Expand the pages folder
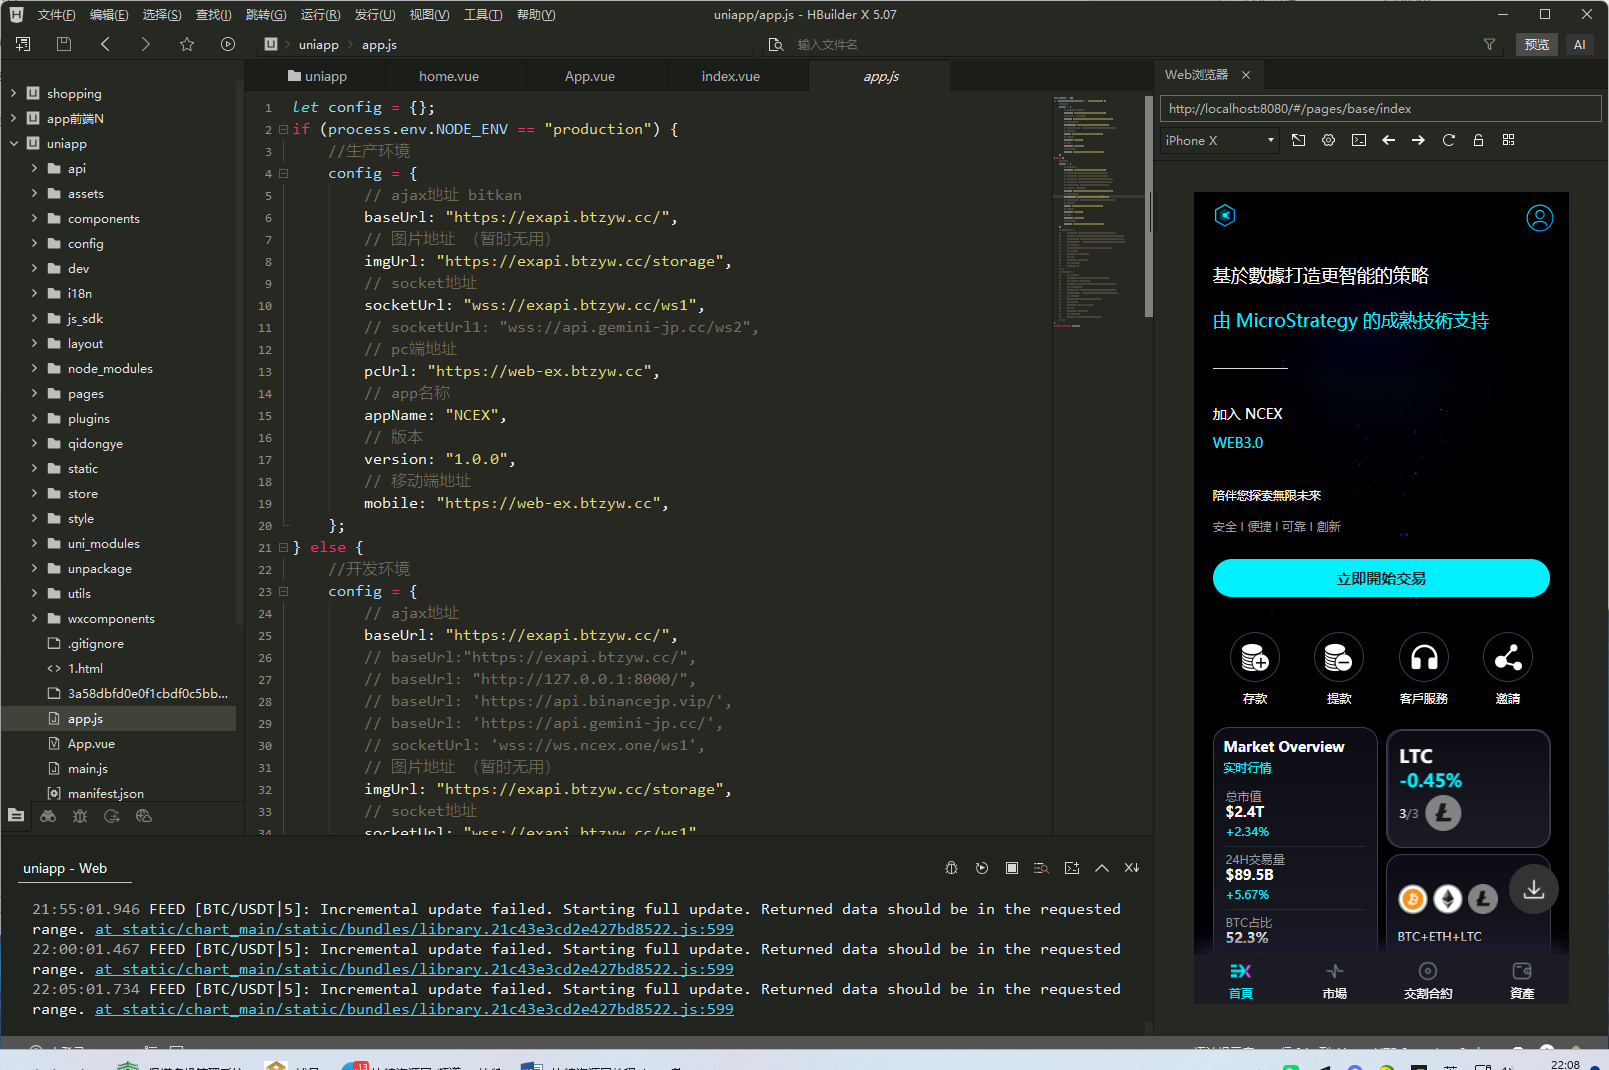 (x=34, y=393)
